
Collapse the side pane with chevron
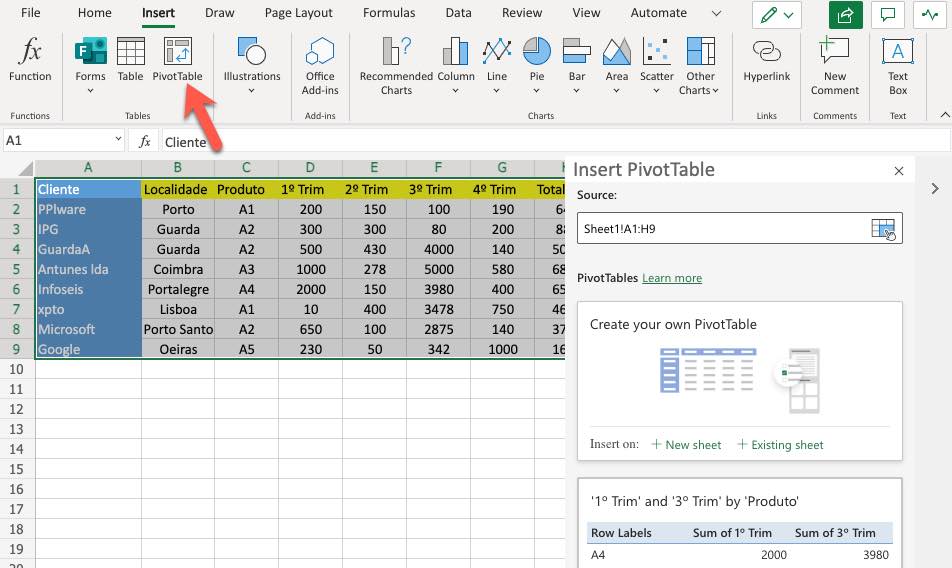pos(935,189)
